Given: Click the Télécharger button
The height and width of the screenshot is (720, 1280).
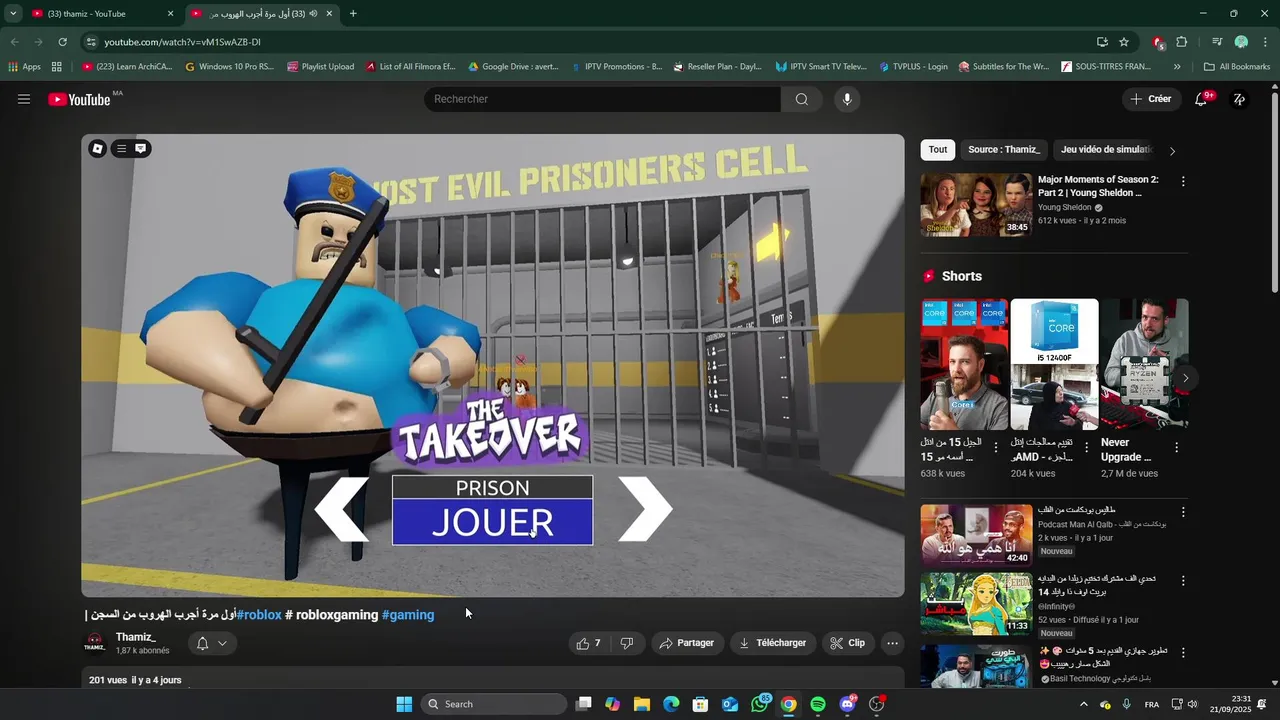Looking at the screenshot, I should coord(773,643).
